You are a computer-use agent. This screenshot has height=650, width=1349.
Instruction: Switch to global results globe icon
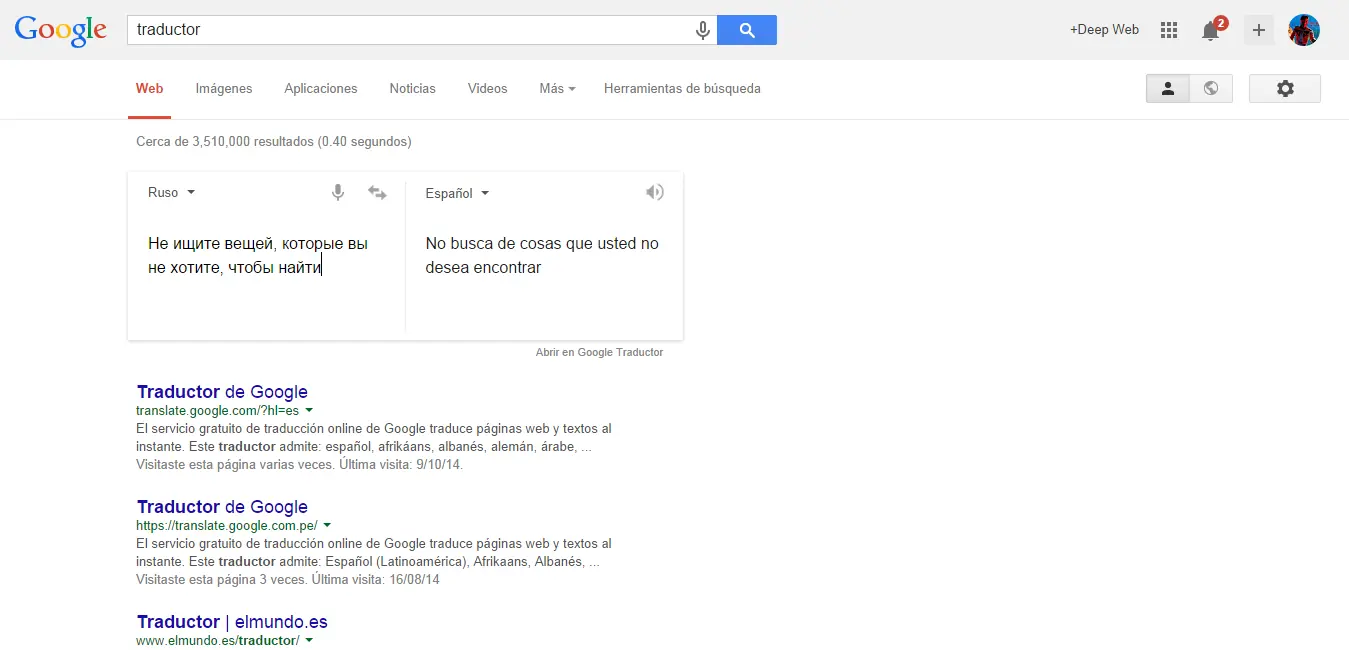(1211, 88)
